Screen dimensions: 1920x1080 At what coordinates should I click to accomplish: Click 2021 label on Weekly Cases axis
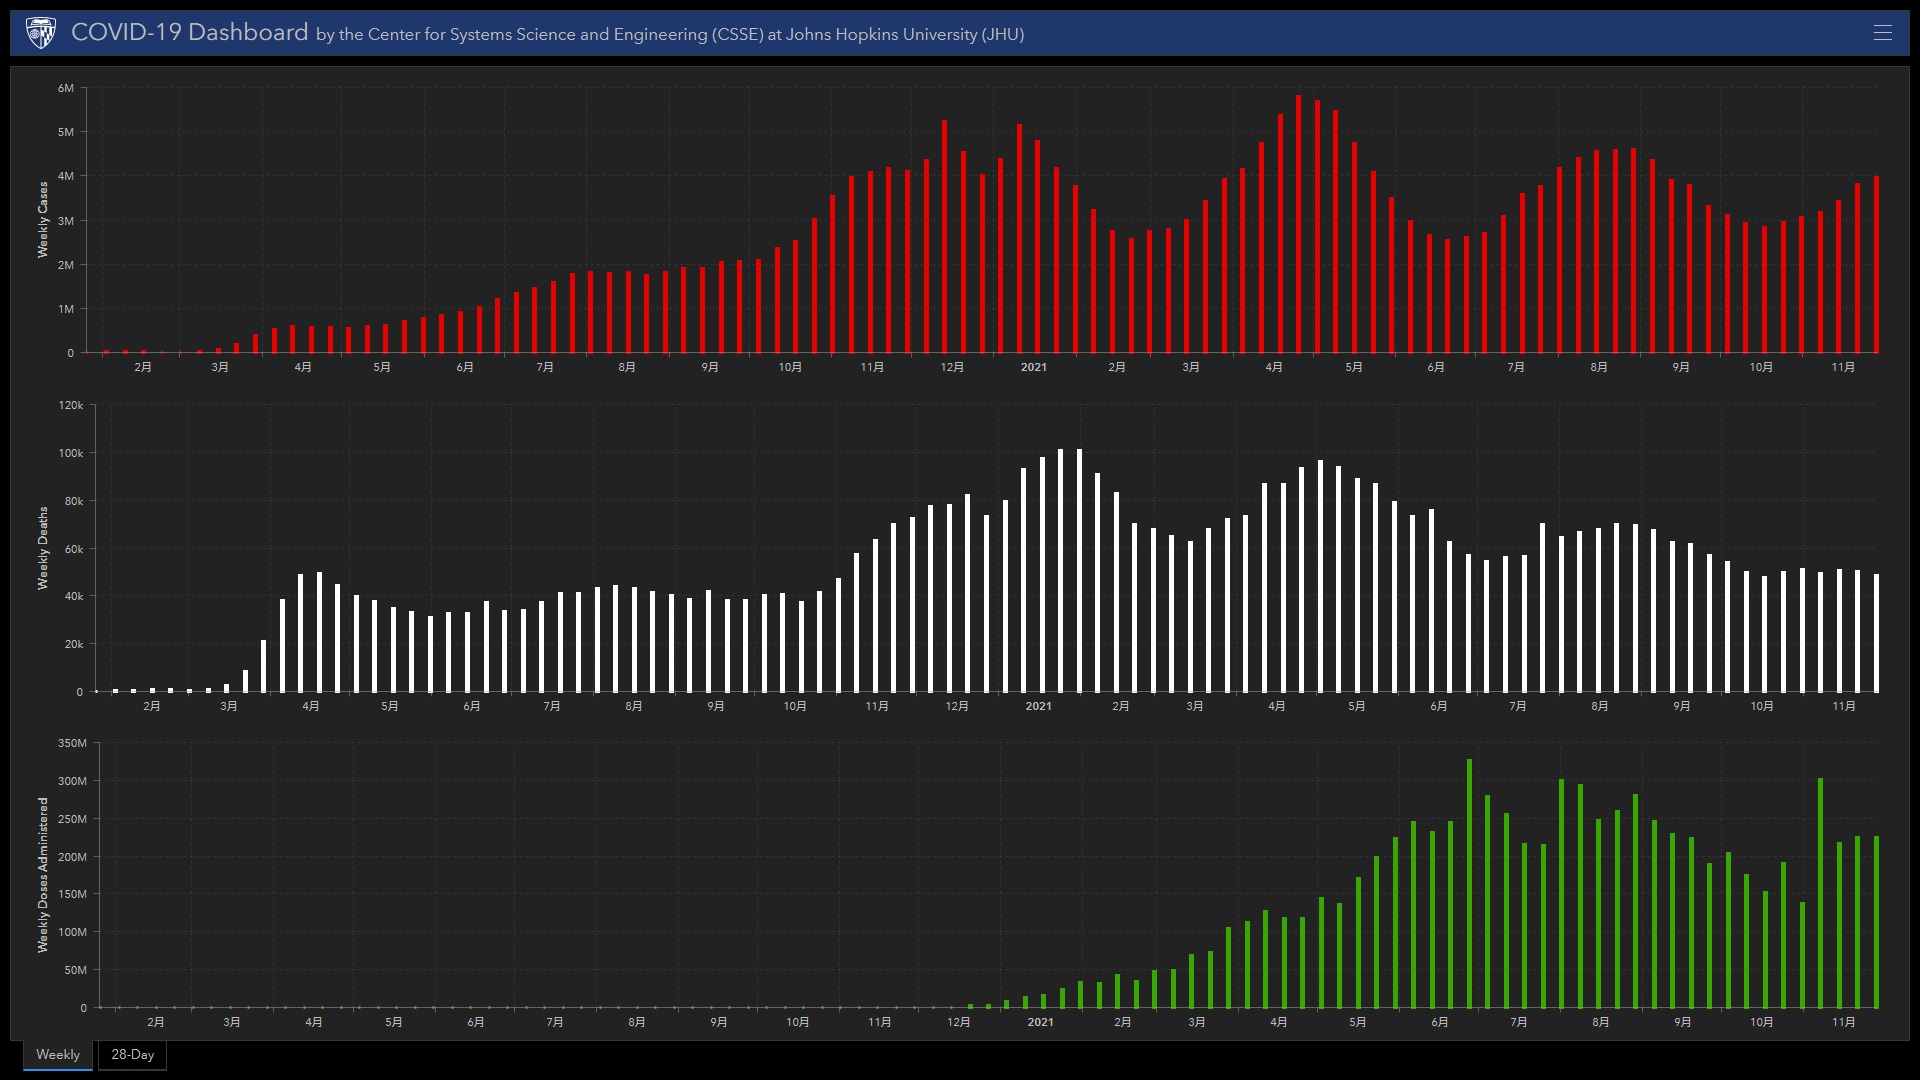pyautogui.click(x=1033, y=367)
